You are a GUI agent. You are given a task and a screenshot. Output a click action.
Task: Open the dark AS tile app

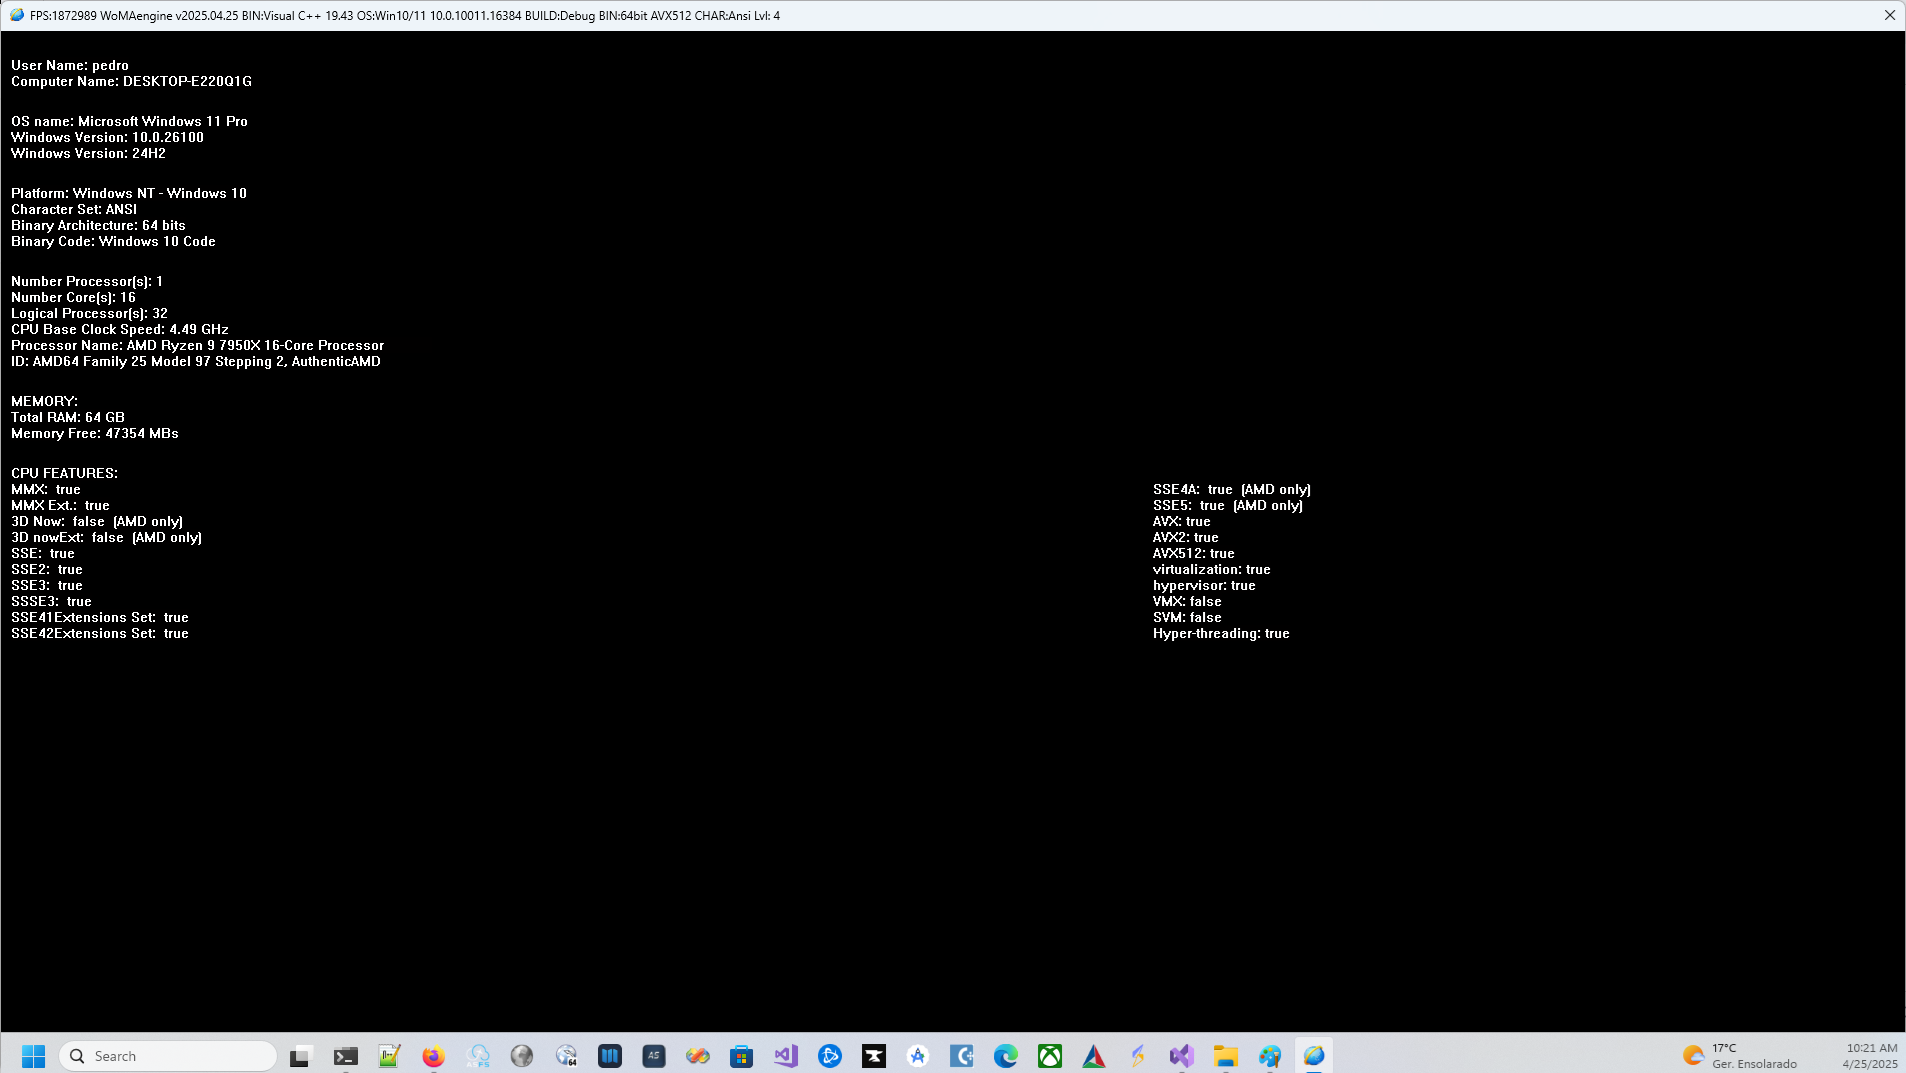click(653, 1055)
